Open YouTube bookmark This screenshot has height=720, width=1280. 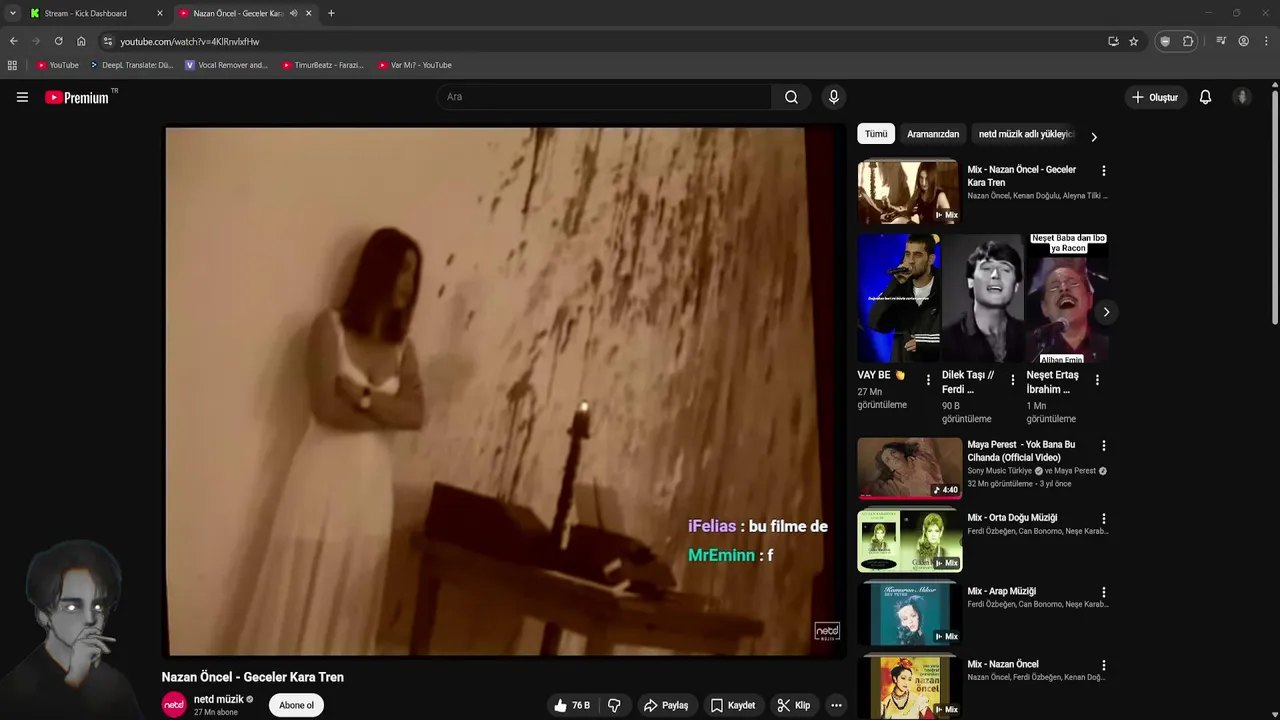tap(57, 65)
